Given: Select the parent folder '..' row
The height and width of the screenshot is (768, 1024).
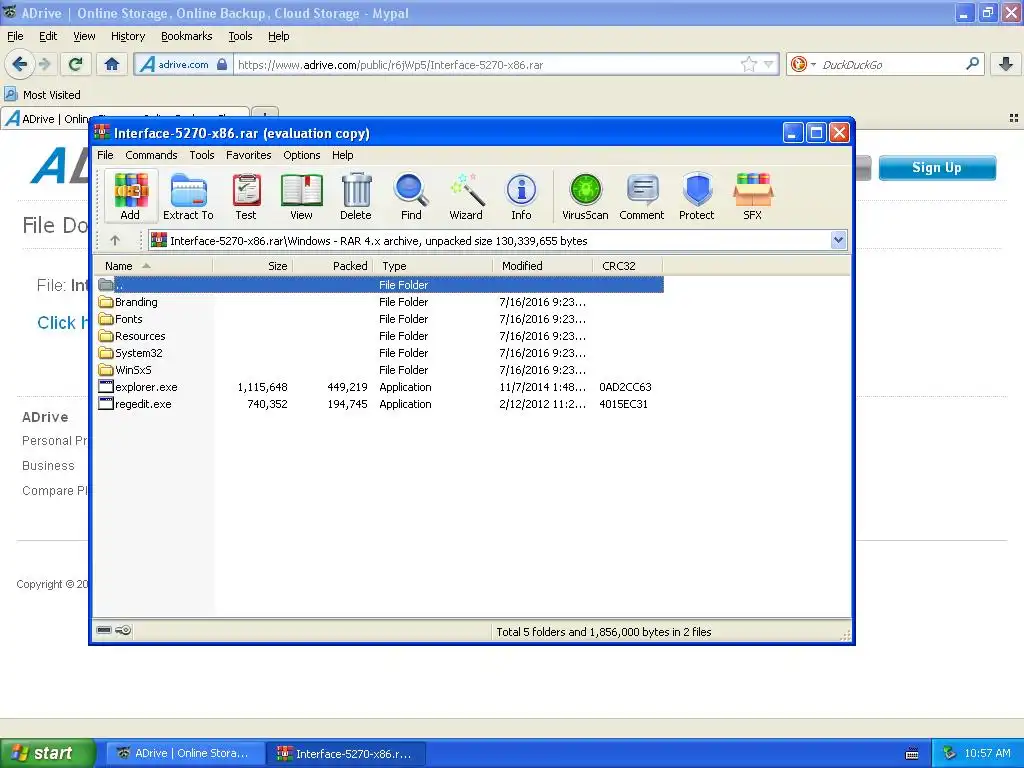Looking at the screenshot, I should (380, 285).
